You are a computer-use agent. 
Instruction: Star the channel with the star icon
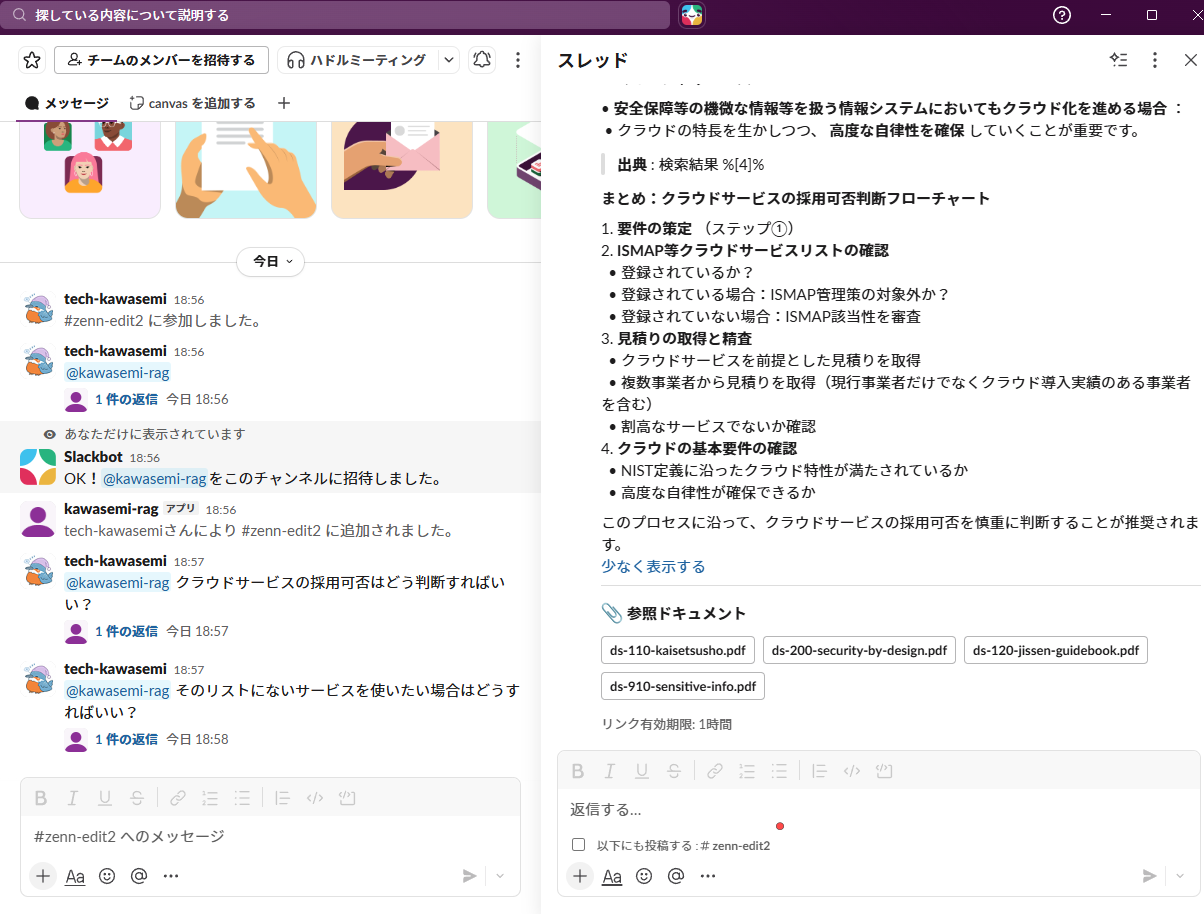click(32, 60)
